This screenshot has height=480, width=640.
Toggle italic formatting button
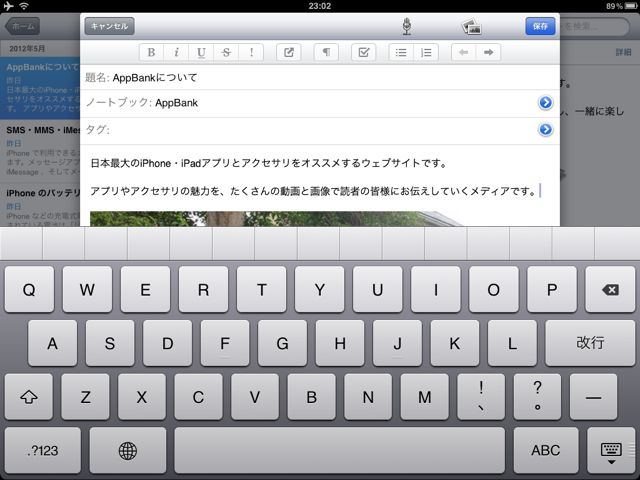coord(176,52)
